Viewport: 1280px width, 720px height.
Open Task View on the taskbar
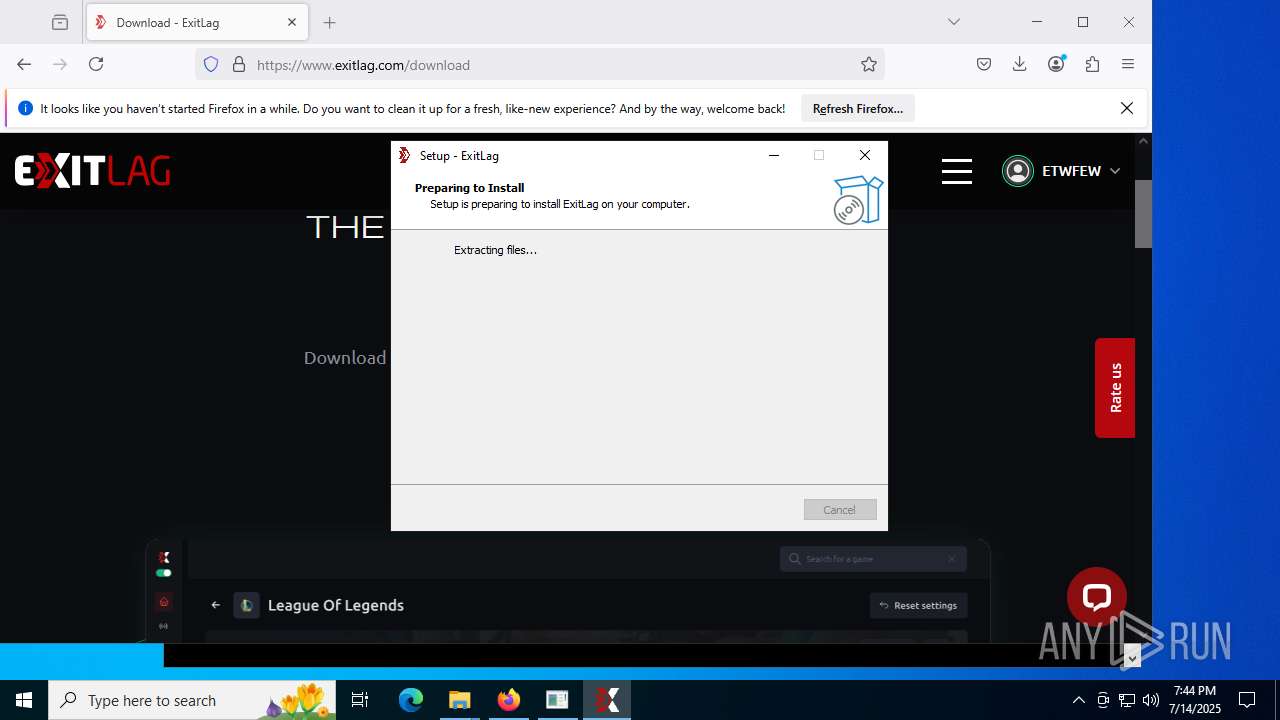tap(360, 700)
